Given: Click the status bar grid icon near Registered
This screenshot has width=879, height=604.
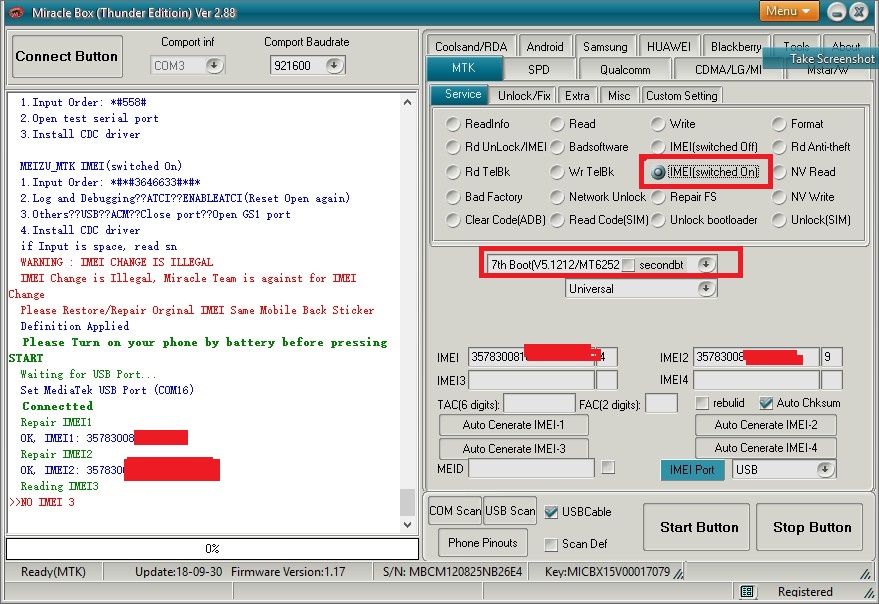Looking at the screenshot, I should tap(747, 591).
